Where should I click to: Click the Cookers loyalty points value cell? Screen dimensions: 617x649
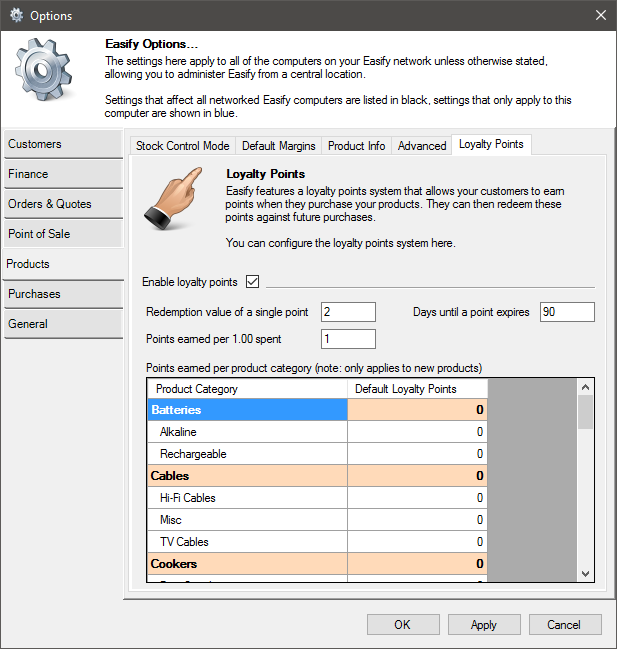tap(418, 563)
